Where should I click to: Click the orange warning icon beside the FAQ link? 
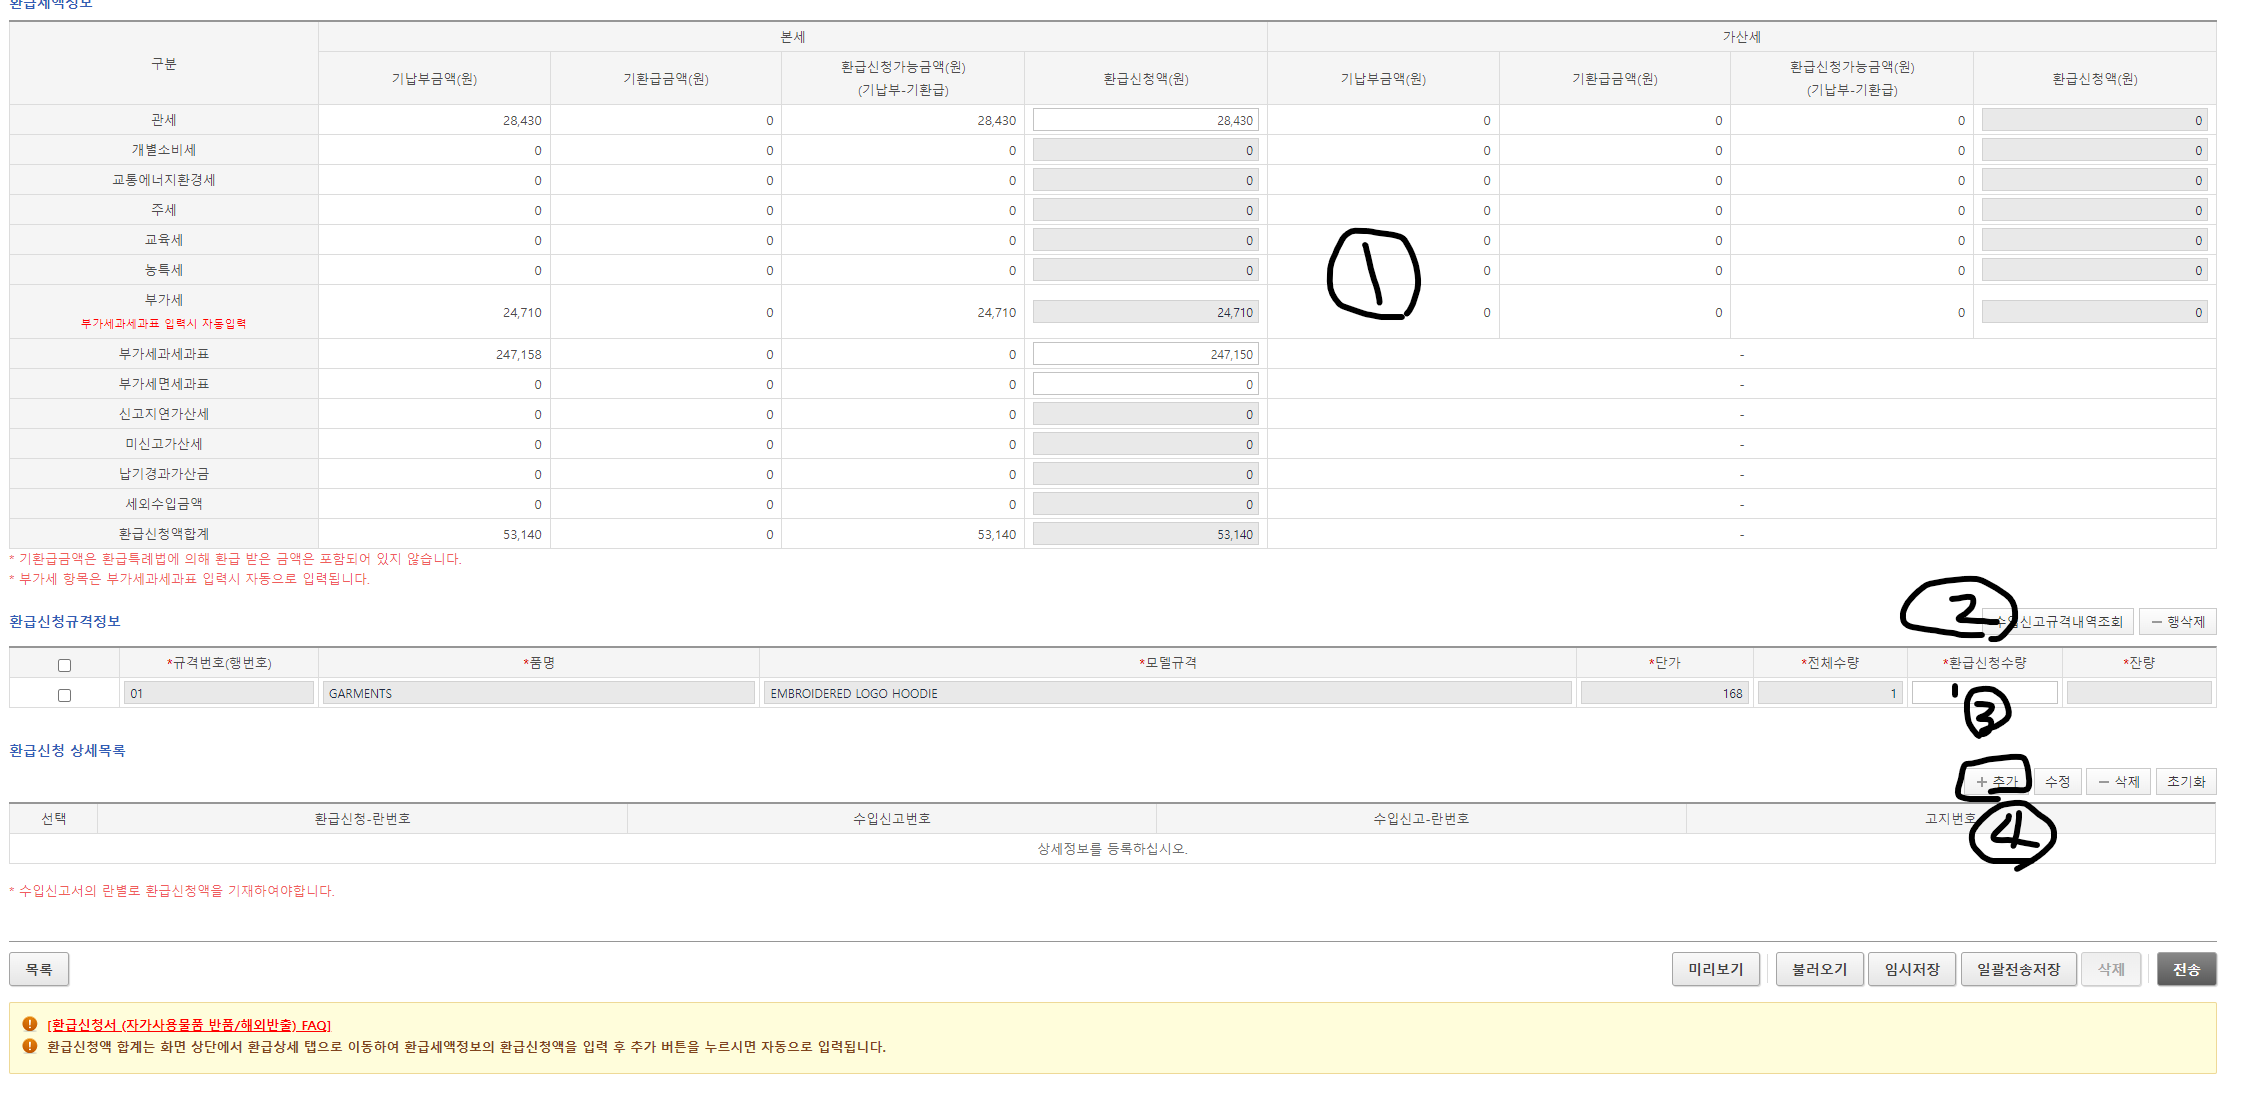pos(30,1024)
